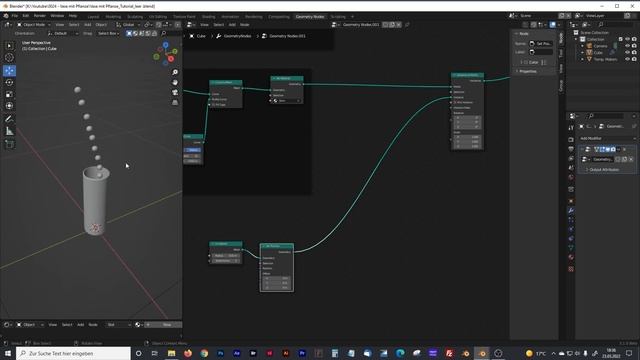Select the Cube row in outliner
The image size is (640, 360).
[598, 53]
